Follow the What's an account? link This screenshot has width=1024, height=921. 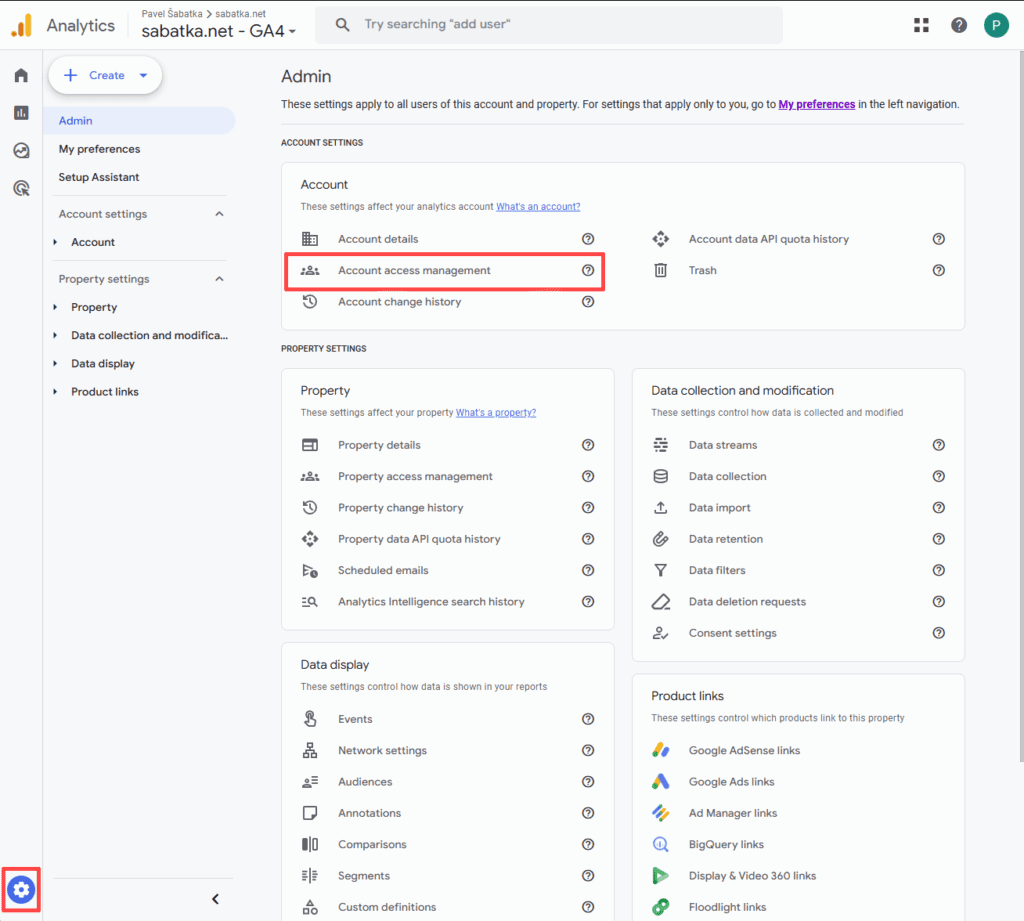point(538,206)
